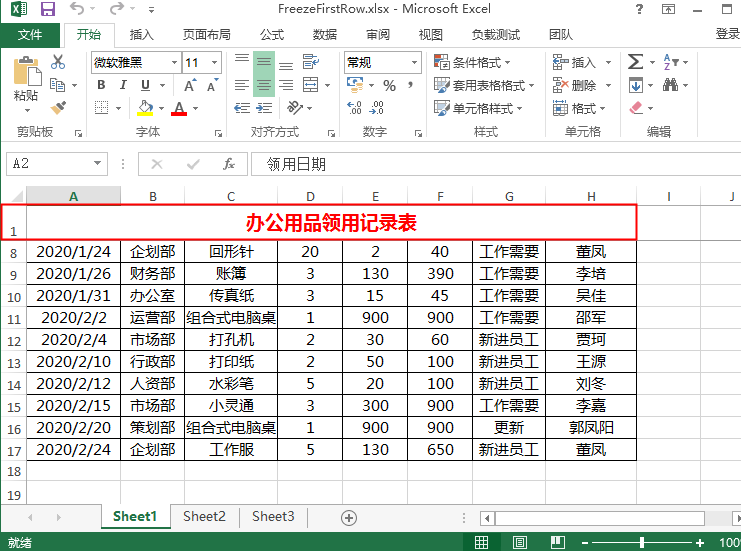Open the number format dropdown 常规
This screenshot has height=551, width=741.
[414, 62]
